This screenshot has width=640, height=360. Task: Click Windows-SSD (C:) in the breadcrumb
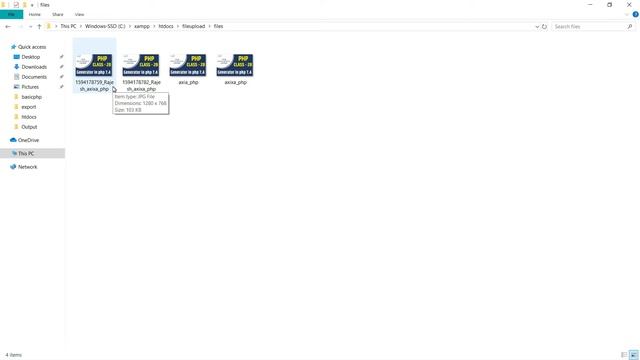105,26
